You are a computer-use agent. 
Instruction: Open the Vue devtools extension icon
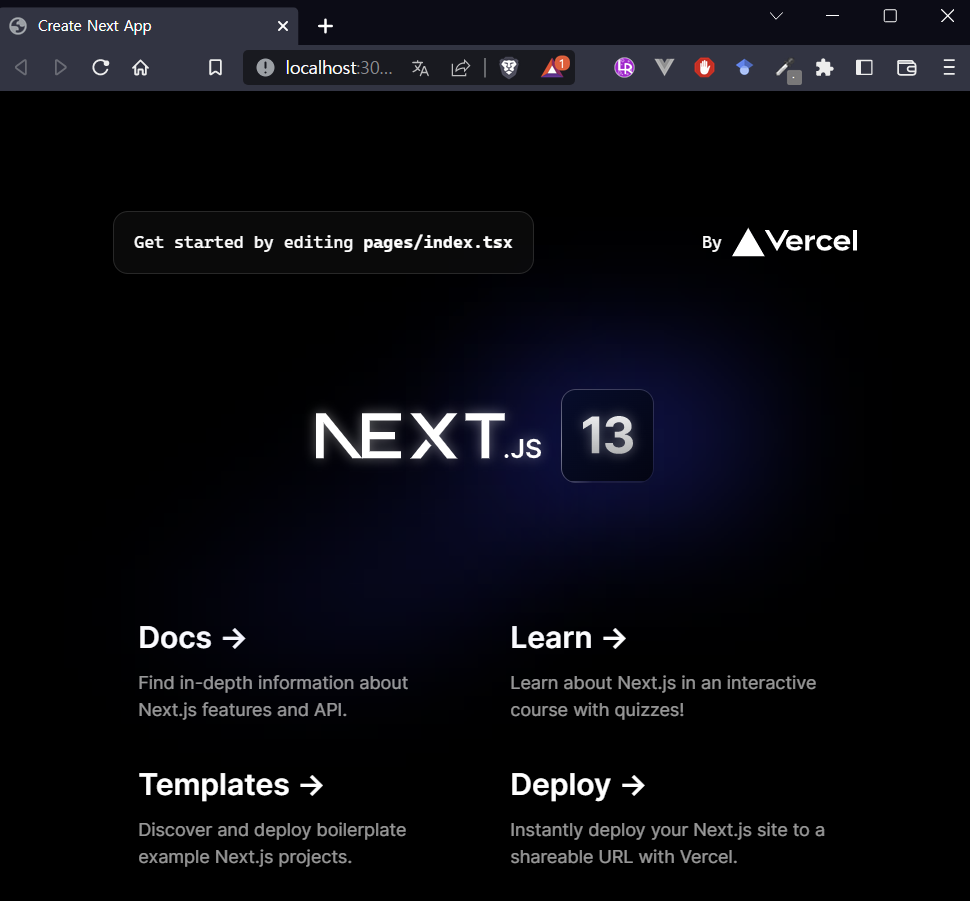point(664,67)
